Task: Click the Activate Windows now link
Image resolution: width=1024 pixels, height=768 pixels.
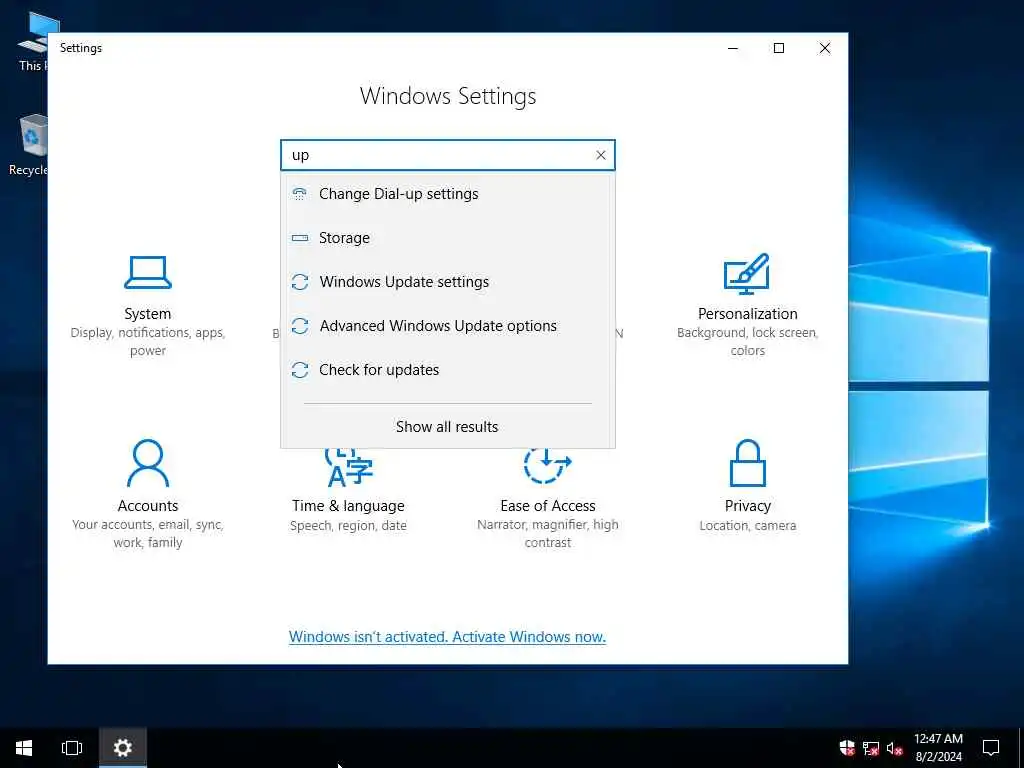Action: 447,637
